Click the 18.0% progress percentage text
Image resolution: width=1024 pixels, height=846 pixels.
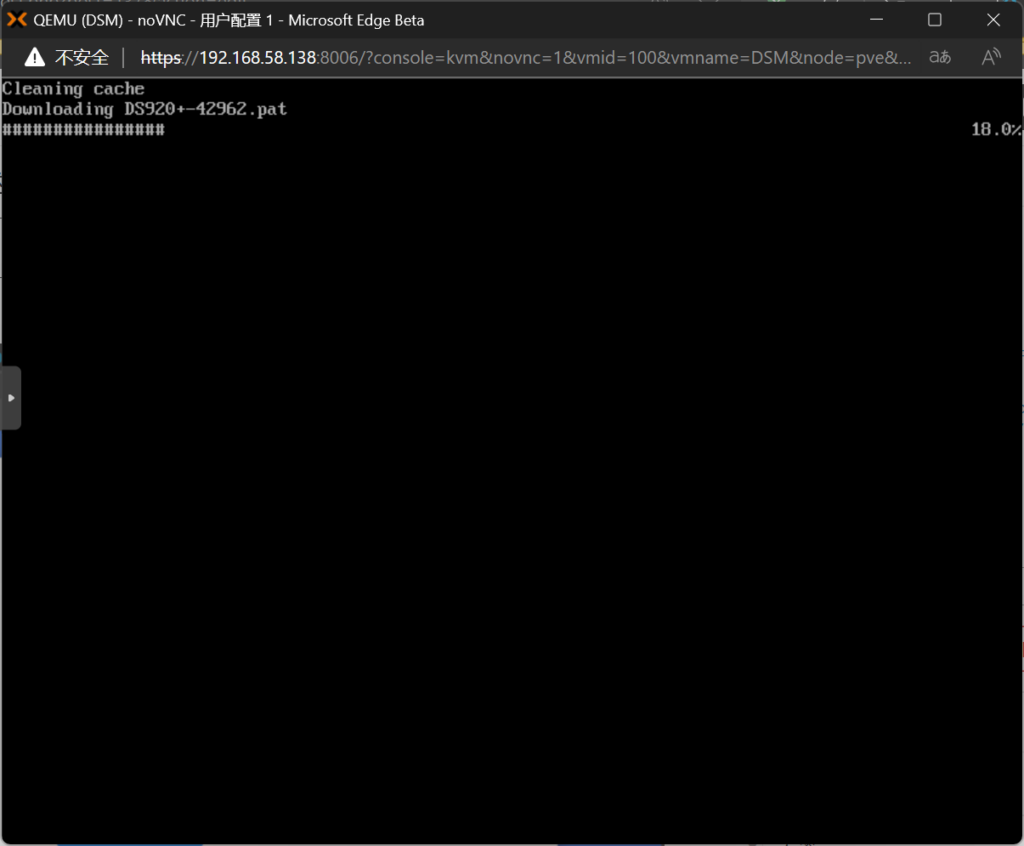point(995,130)
